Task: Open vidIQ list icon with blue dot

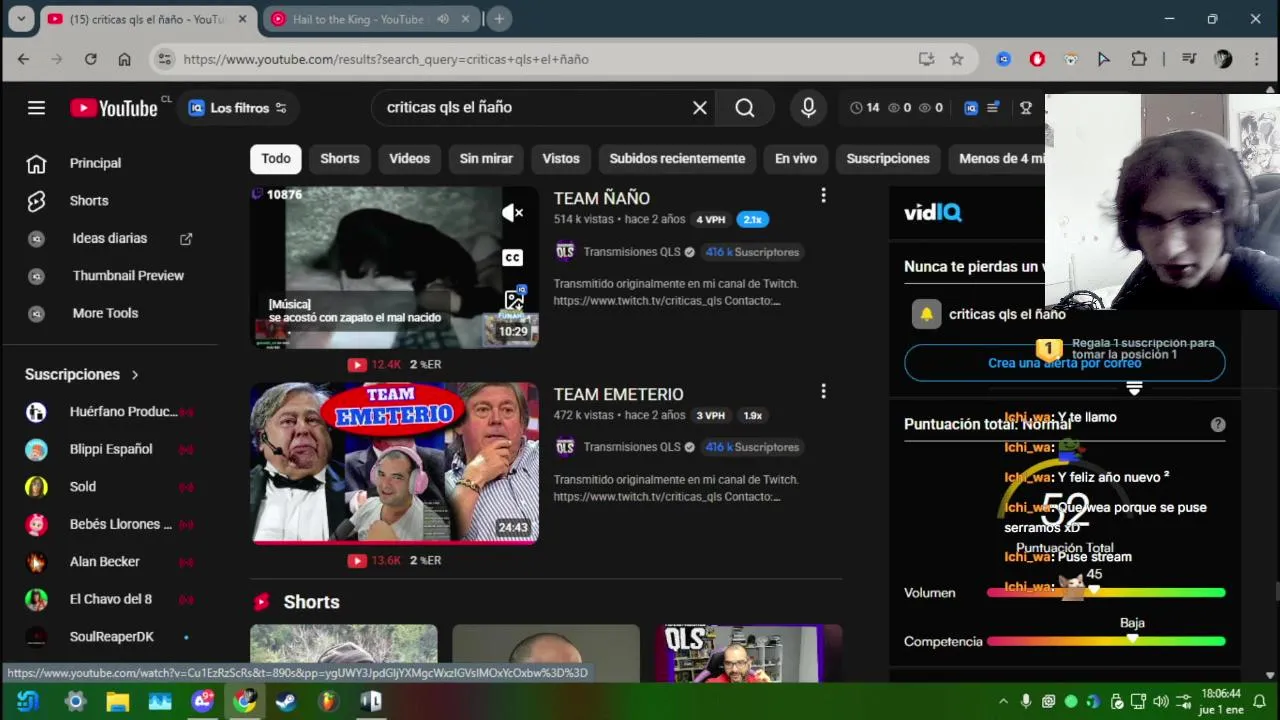Action: [993, 108]
